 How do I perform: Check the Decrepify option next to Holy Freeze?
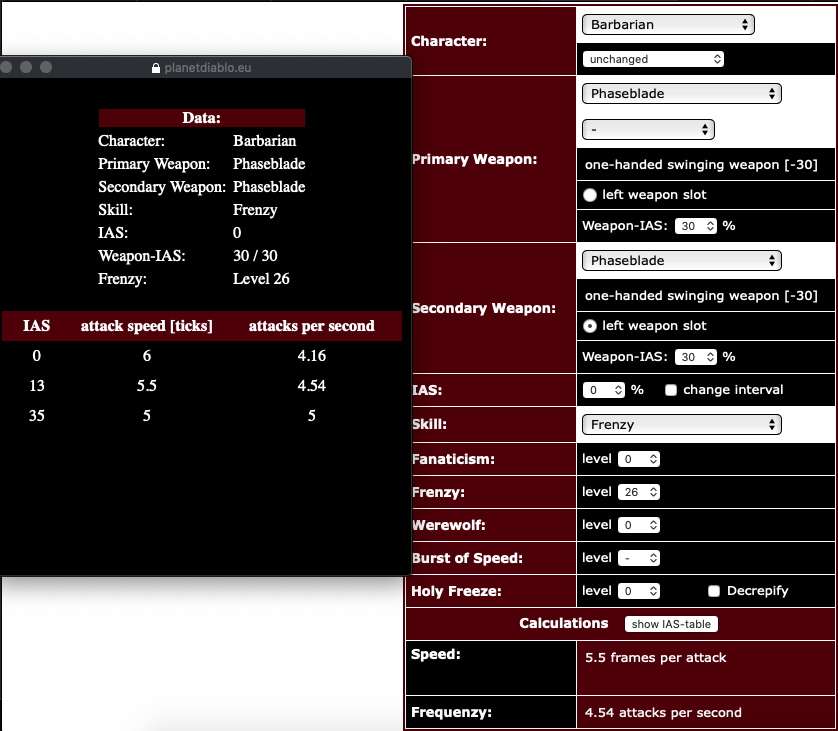[714, 591]
